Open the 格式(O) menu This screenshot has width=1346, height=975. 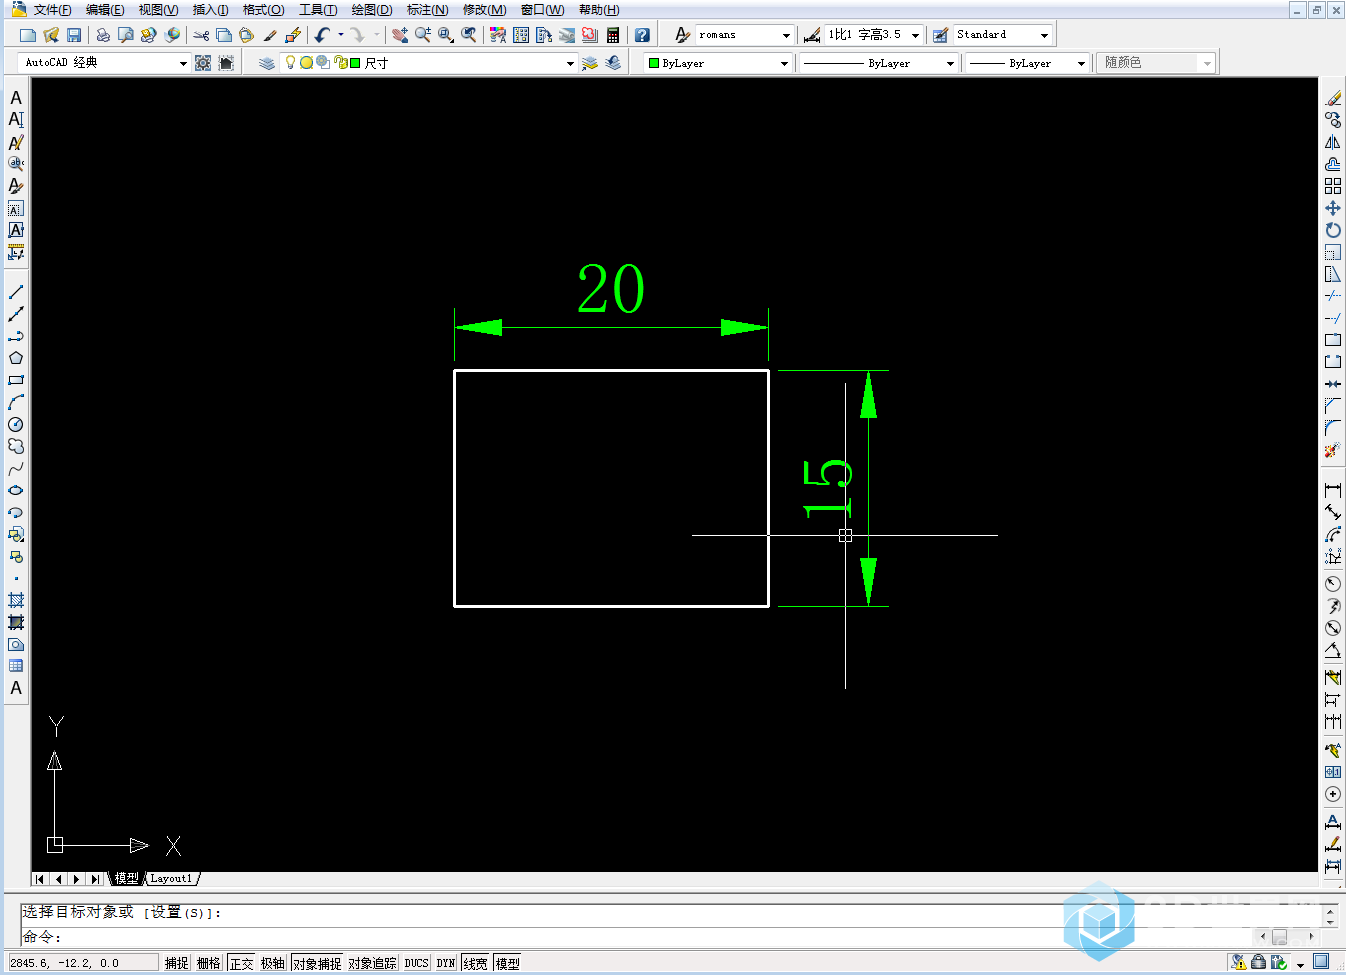(264, 10)
